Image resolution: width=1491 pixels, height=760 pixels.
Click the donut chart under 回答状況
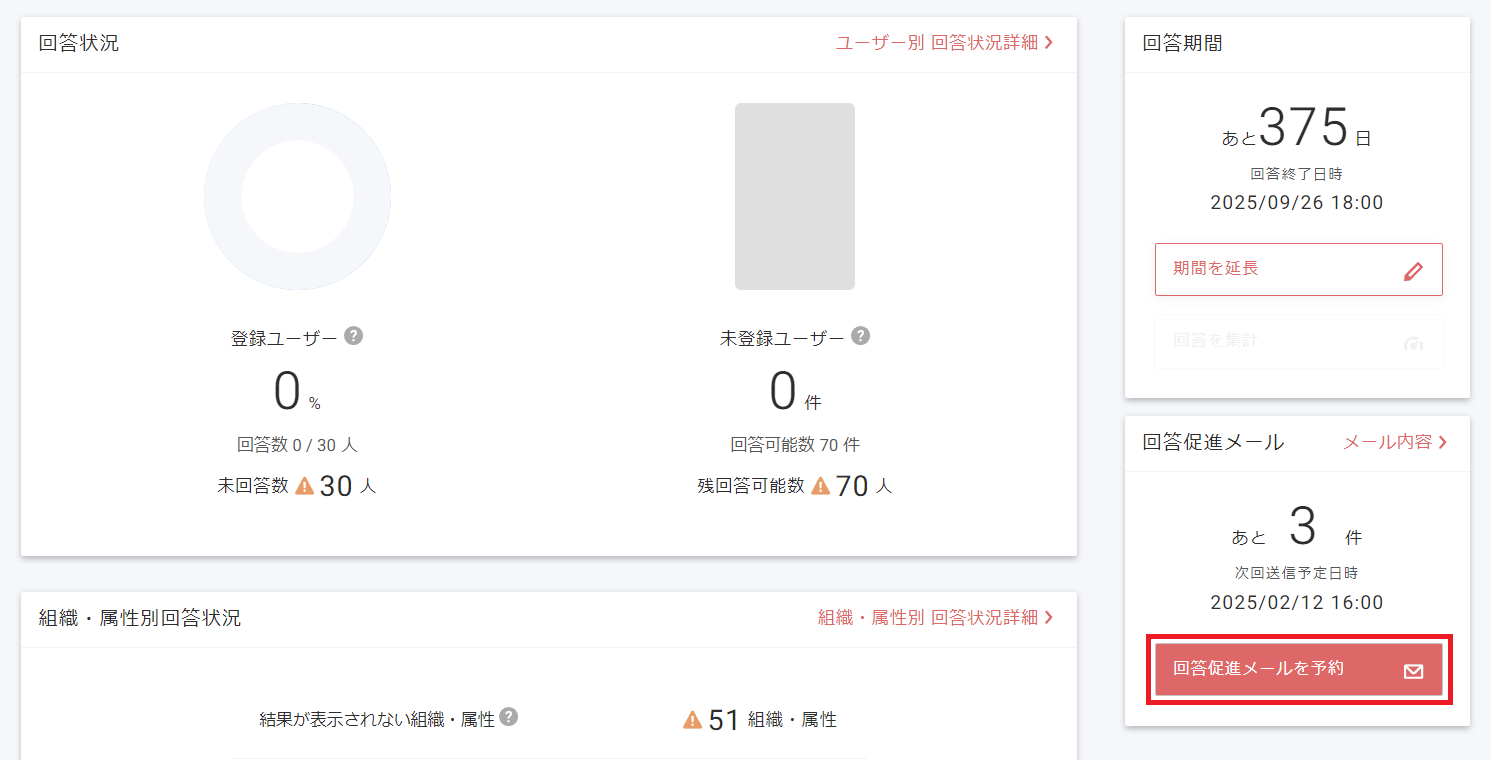tap(297, 197)
